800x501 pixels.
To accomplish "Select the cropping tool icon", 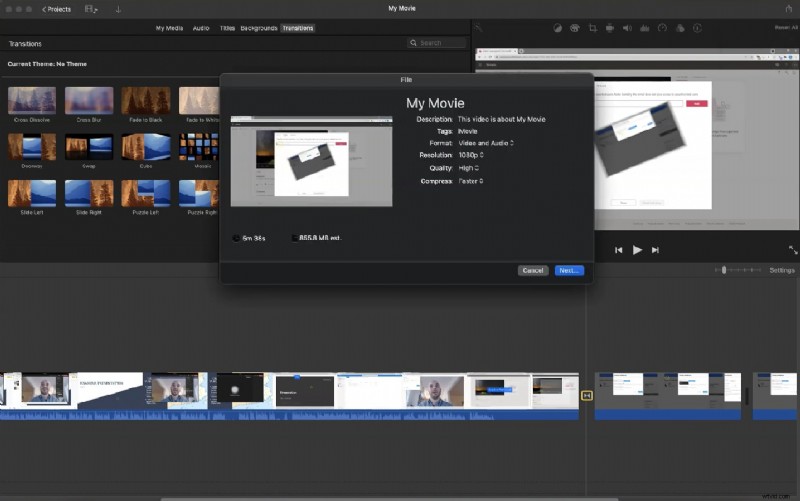I will point(592,28).
